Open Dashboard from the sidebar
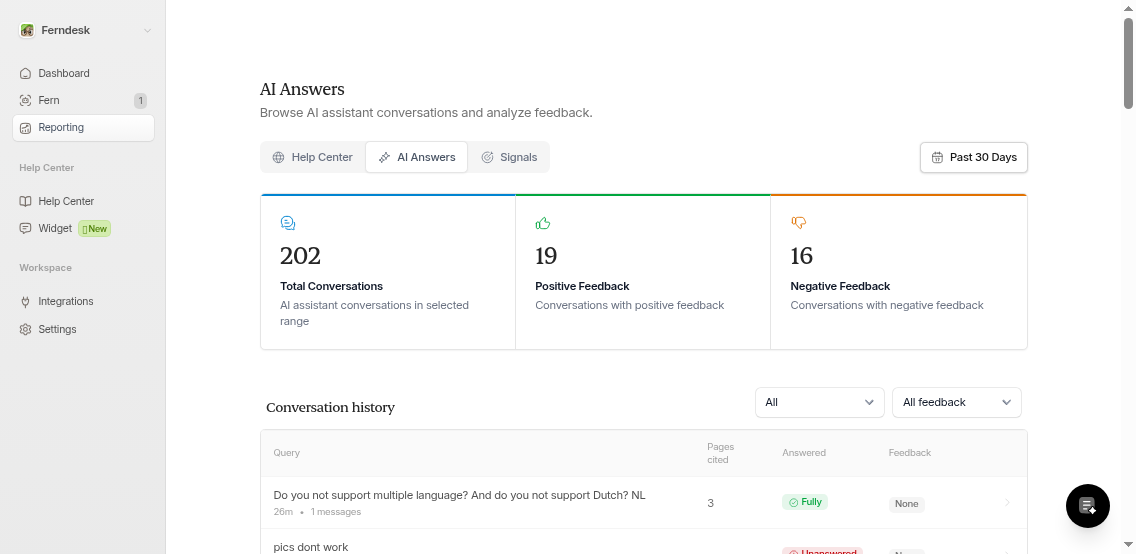 (x=83, y=73)
